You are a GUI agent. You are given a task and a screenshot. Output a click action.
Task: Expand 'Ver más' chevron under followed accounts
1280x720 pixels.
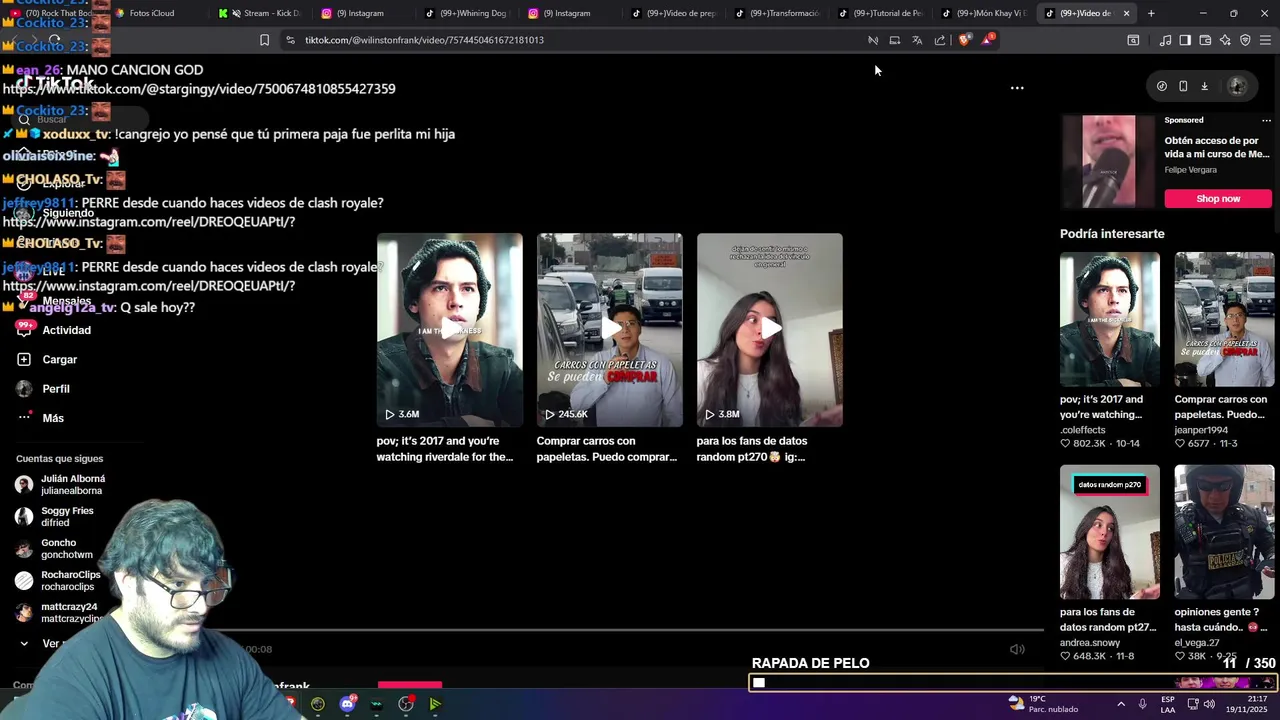click(x=24, y=644)
